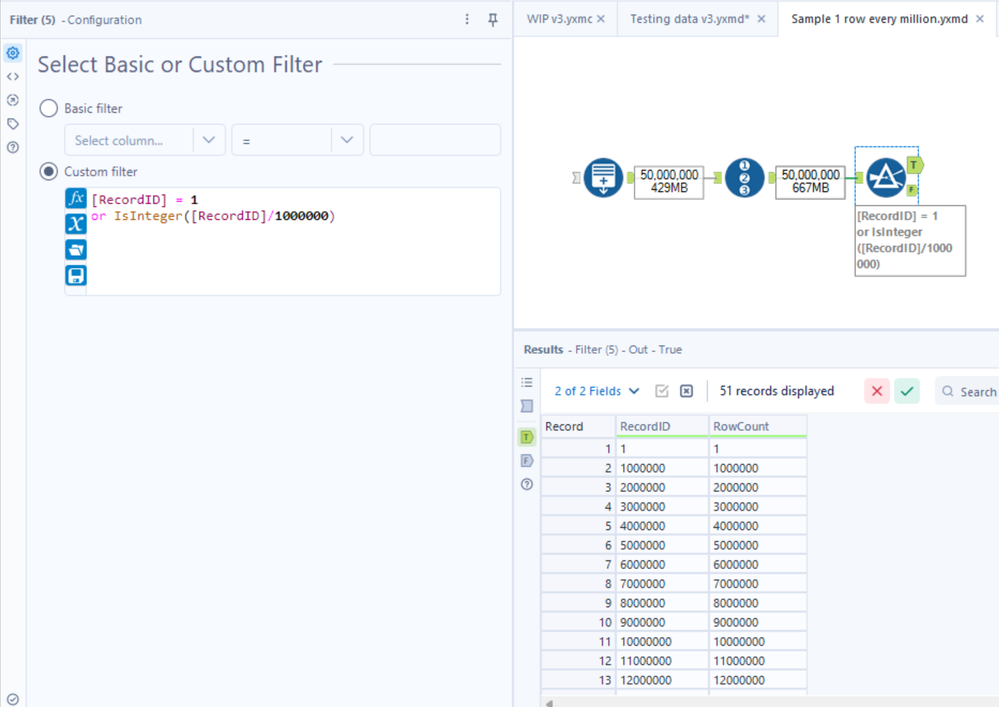Click the select all fields check icon
The width and height of the screenshot is (999, 707).
[662, 391]
